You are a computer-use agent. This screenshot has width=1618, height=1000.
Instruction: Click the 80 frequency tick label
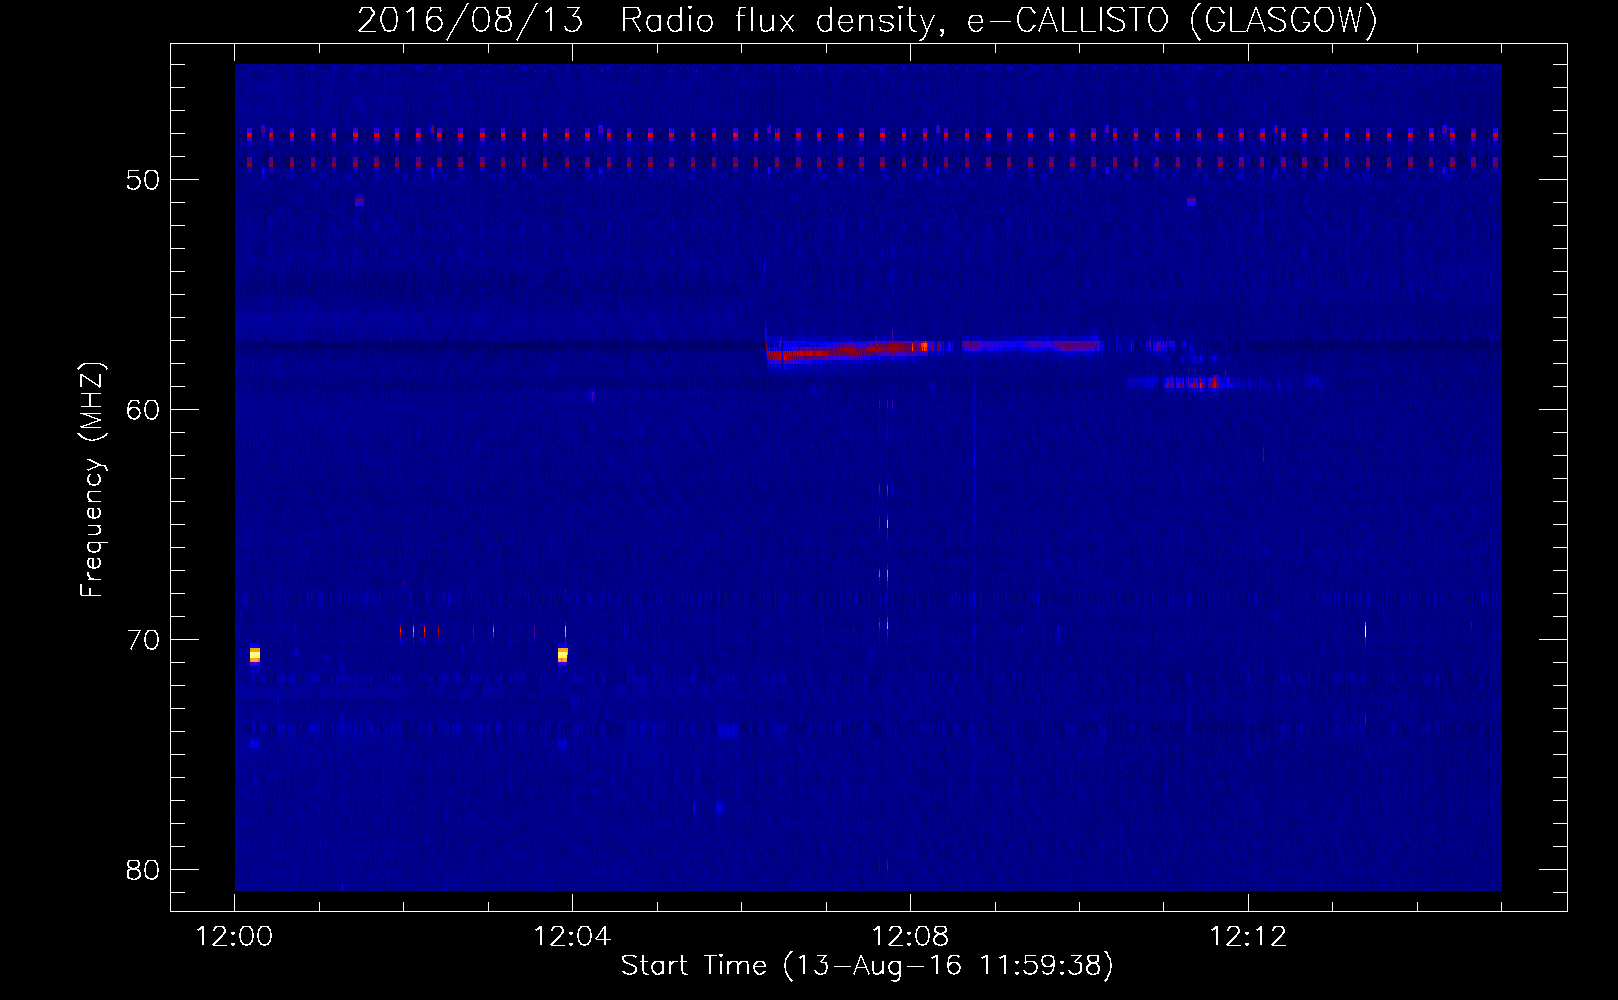(x=143, y=870)
